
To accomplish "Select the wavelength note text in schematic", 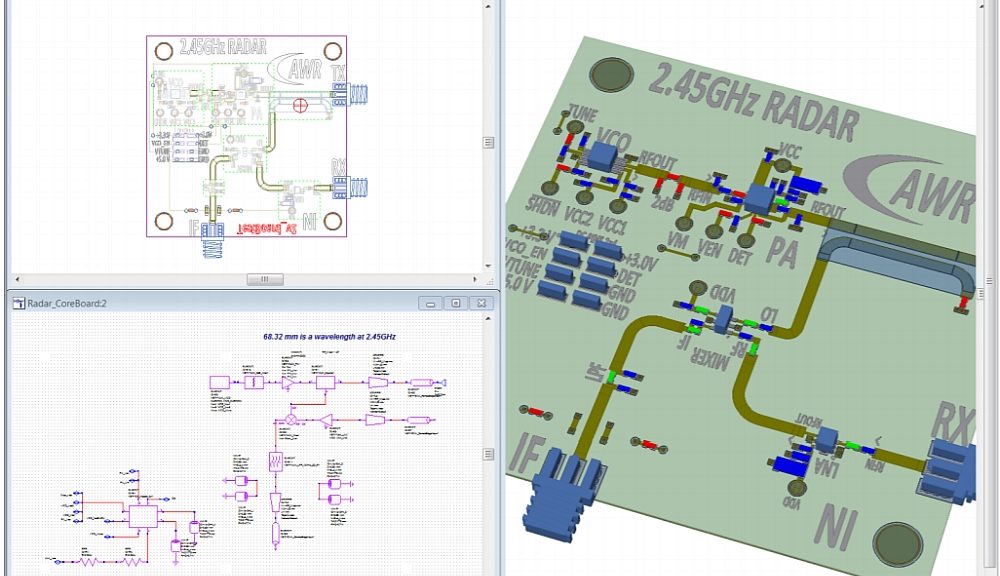I will (x=329, y=338).
